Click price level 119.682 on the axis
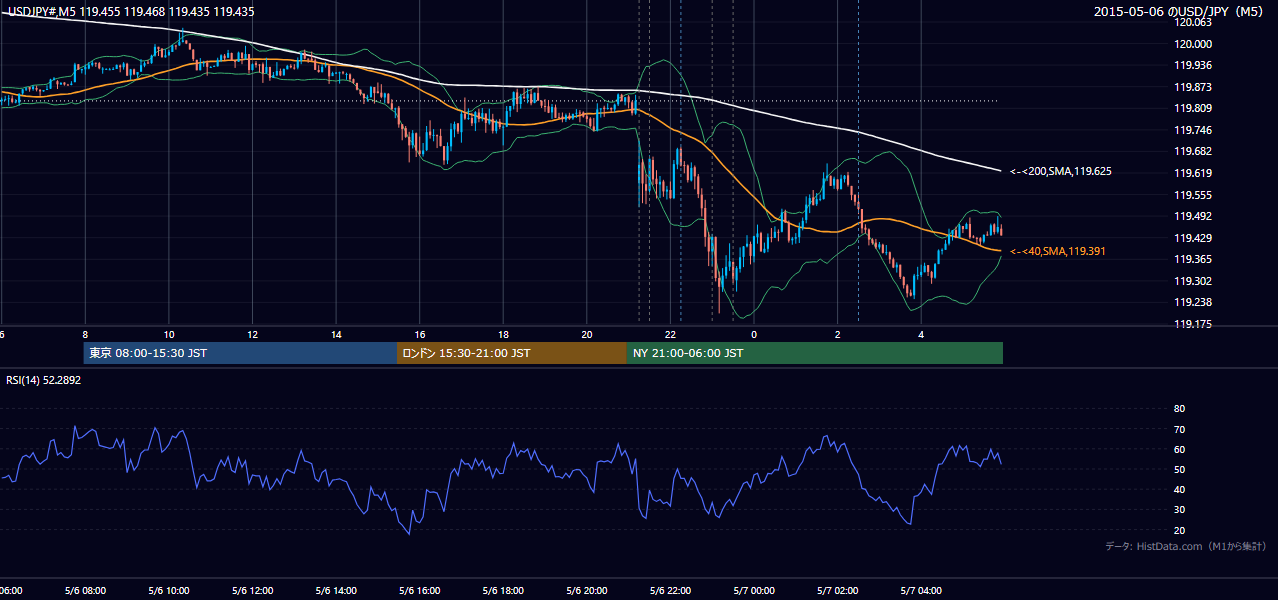Image resolution: width=1278 pixels, height=600 pixels. tap(1193, 151)
